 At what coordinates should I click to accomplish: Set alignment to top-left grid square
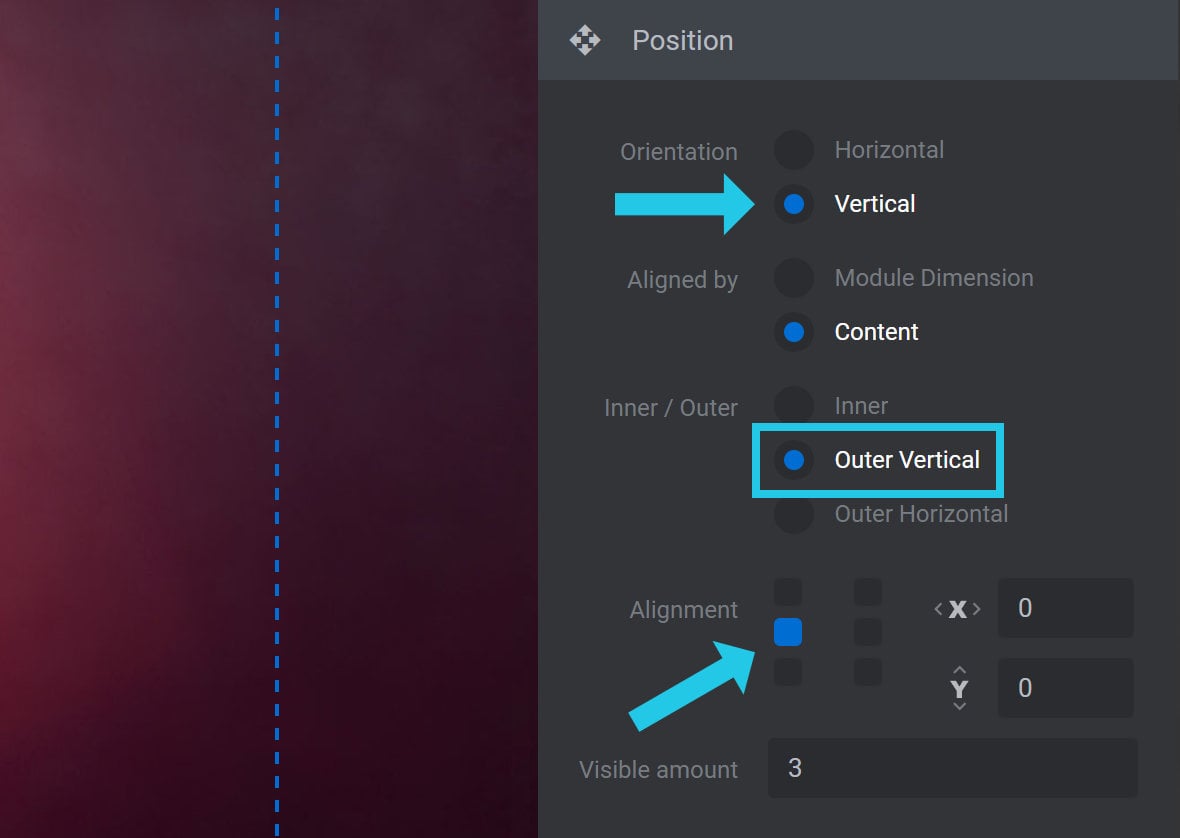[x=788, y=592]
